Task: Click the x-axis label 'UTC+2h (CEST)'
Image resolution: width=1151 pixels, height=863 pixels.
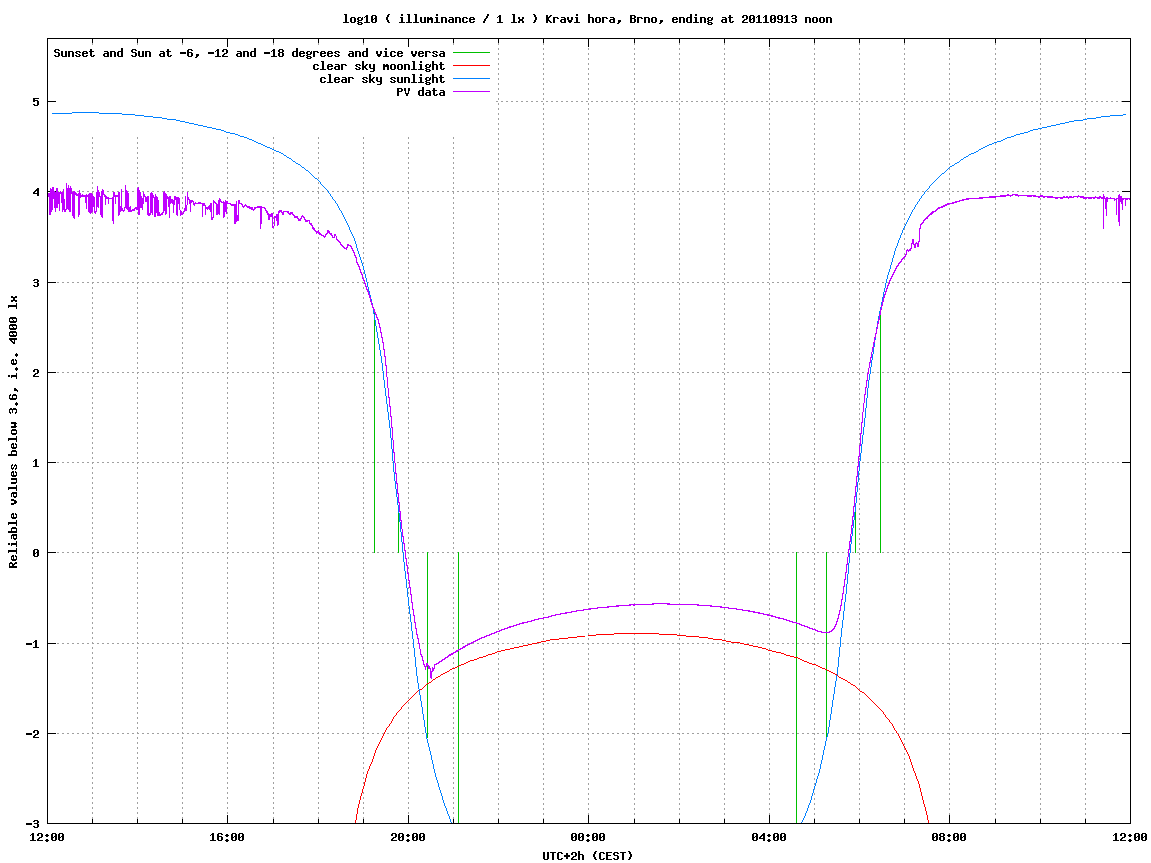Action: 587,856
